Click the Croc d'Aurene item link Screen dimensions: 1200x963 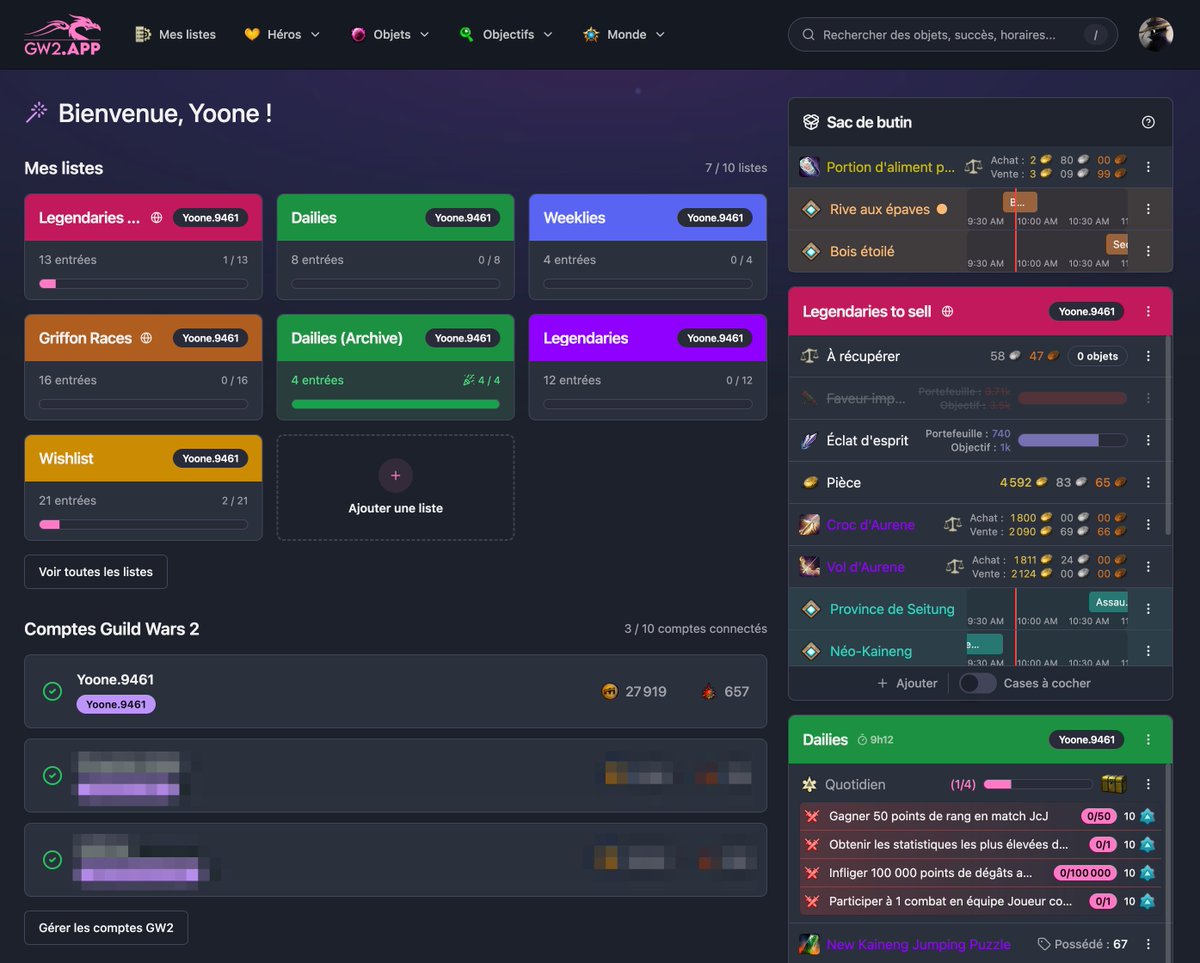(870, 524)
